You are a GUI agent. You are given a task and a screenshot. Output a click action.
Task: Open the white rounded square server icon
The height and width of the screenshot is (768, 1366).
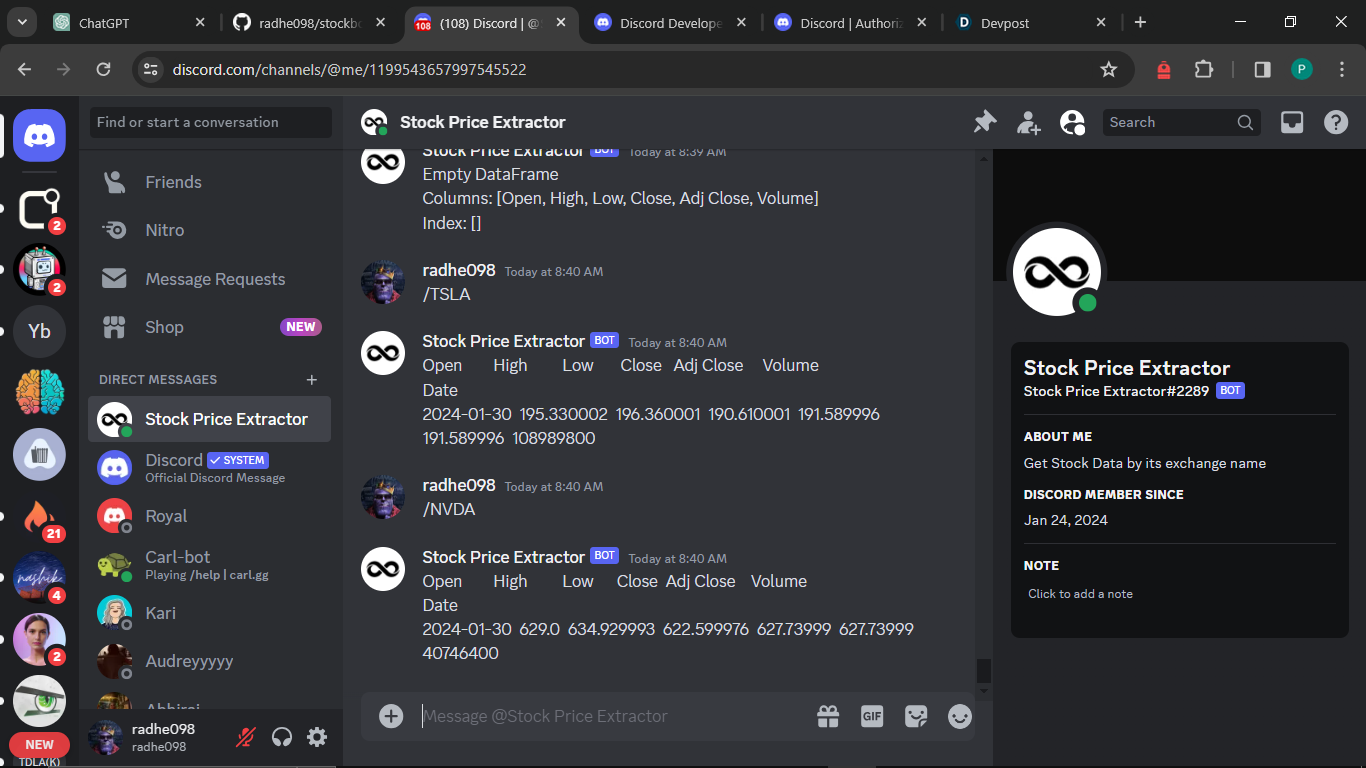click(x=40, y=208)
